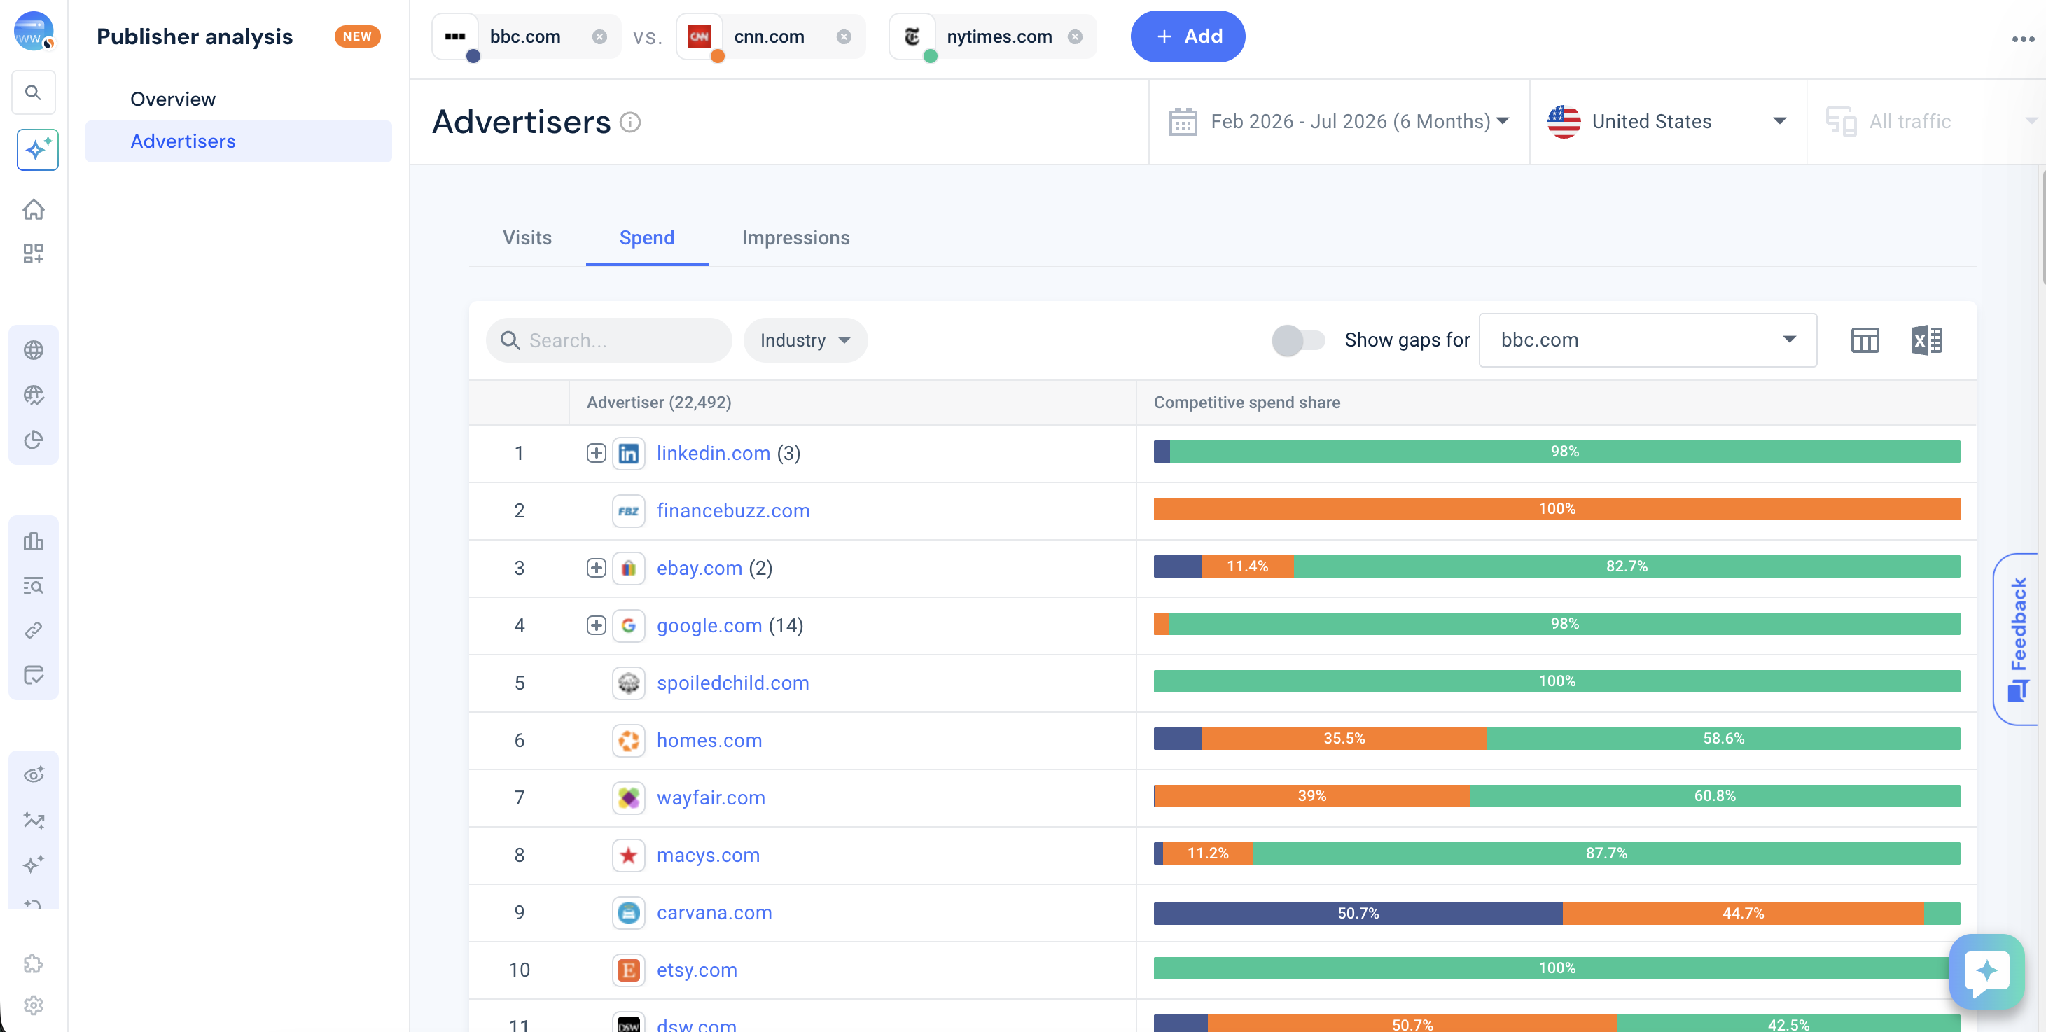
Task: Open the AI chat assistant bubble
Action: [x=1987, y=971]
